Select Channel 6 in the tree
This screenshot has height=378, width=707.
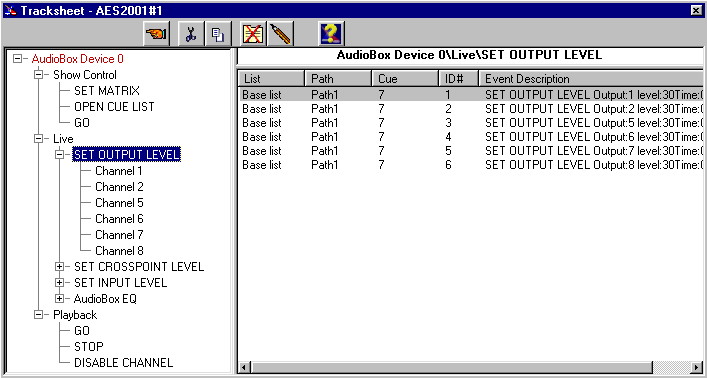119,219
